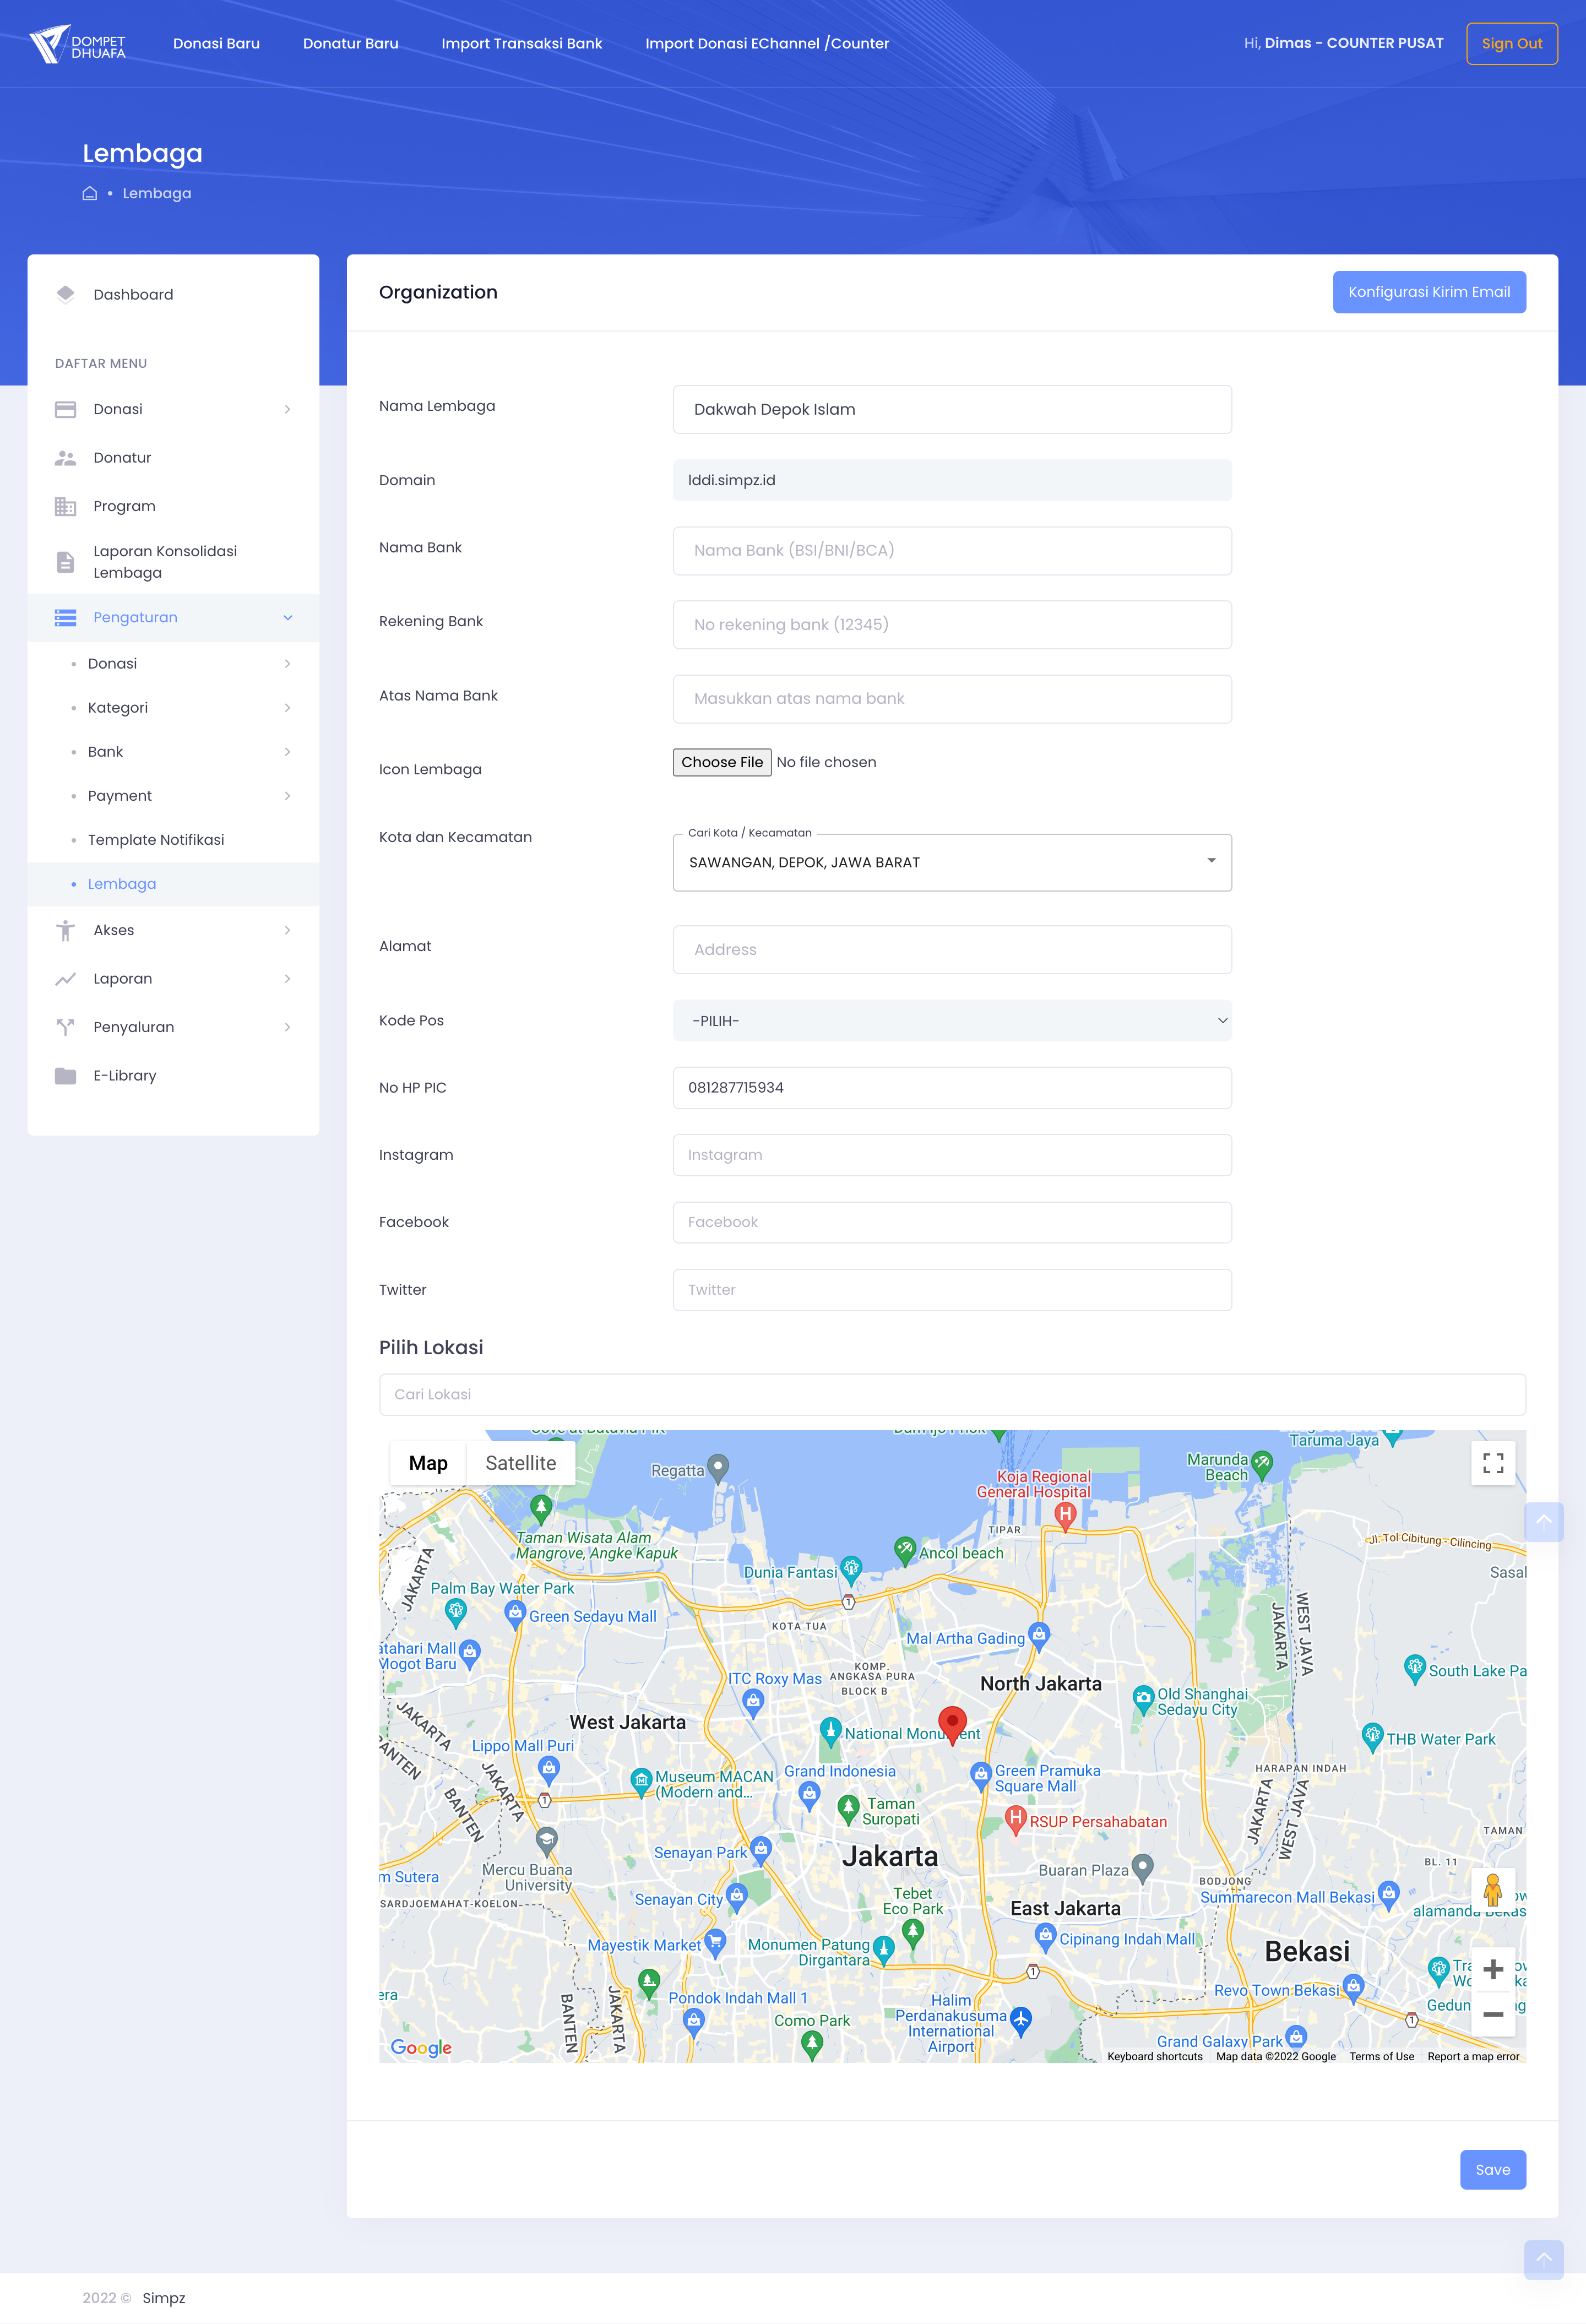Click the Save button
This screenshot has height=2324, width=1586.
(x=1492, y=2169)
